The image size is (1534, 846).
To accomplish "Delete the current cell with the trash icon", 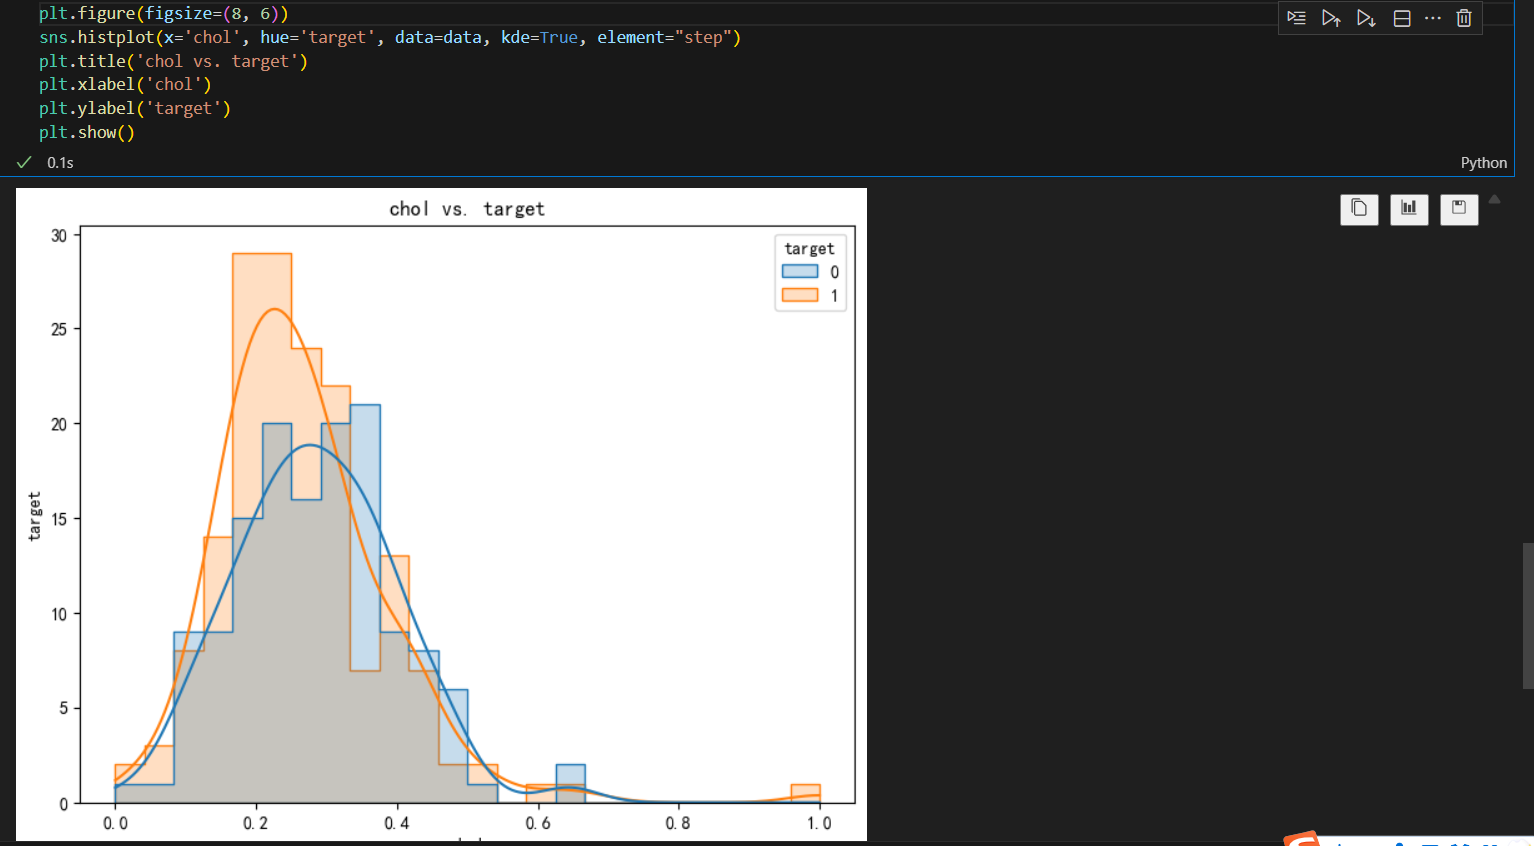I will point(1464,17).
